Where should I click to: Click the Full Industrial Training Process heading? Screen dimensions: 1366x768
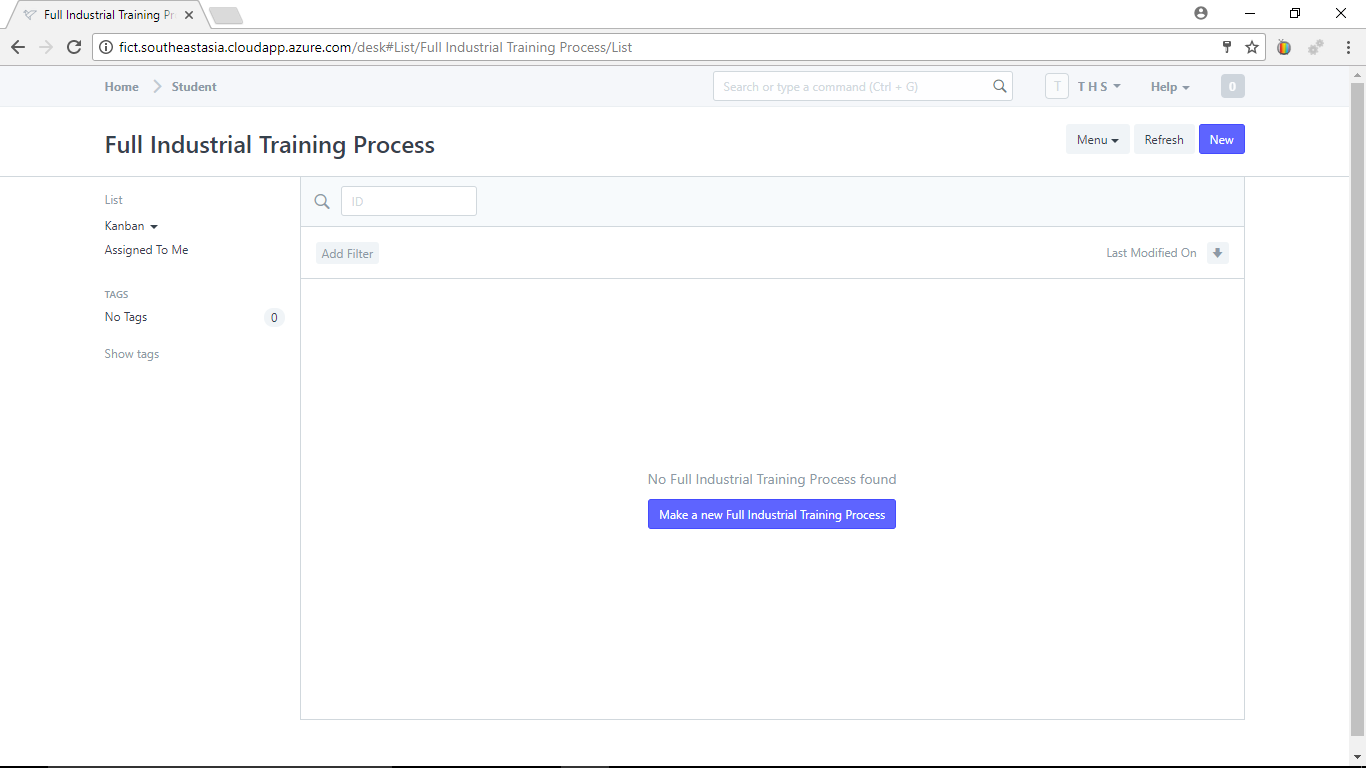(270, 145)
